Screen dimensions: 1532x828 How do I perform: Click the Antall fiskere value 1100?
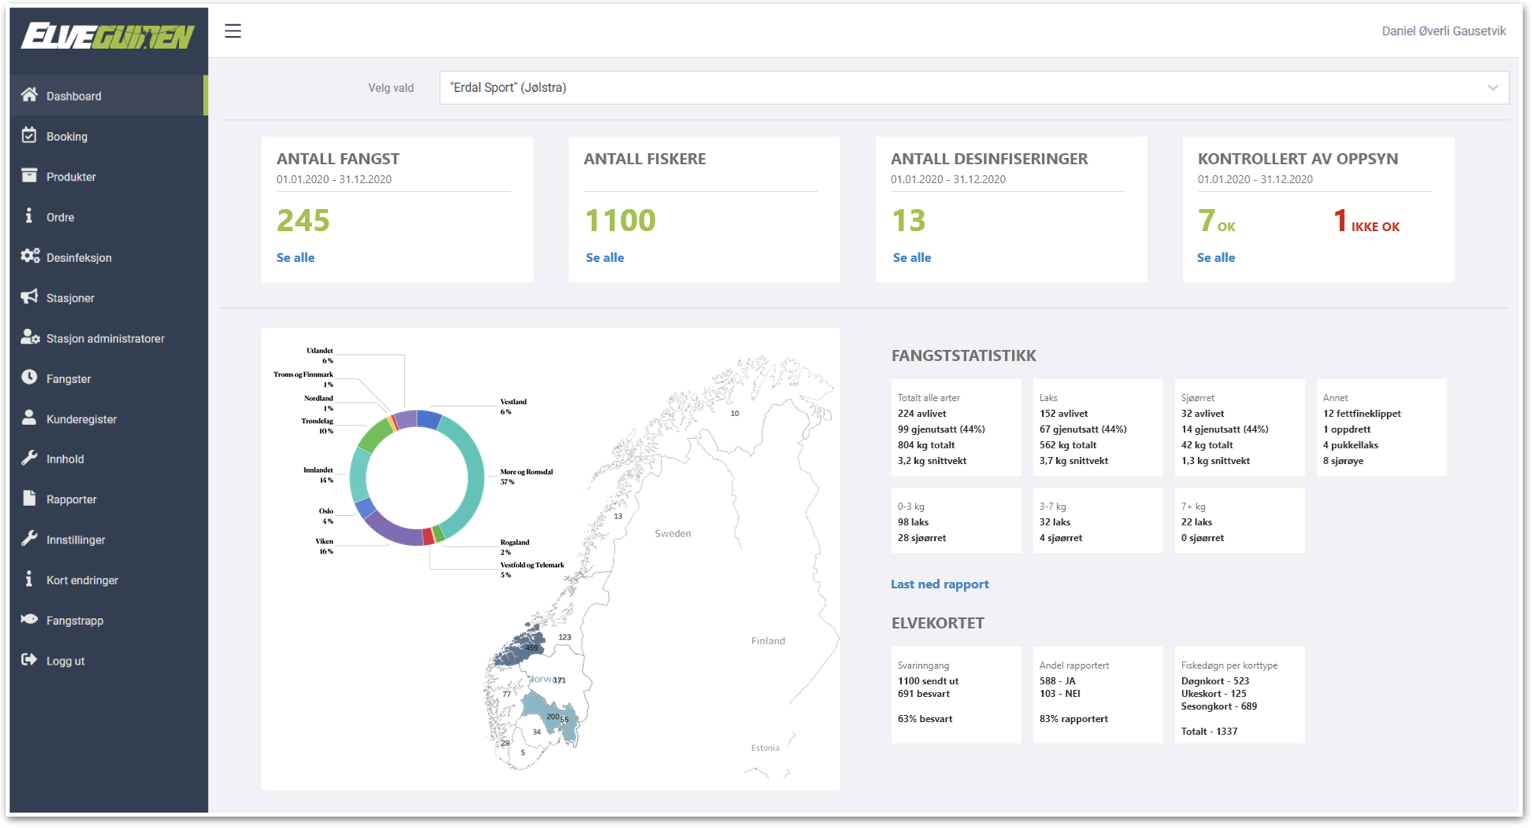coord(620,220)
